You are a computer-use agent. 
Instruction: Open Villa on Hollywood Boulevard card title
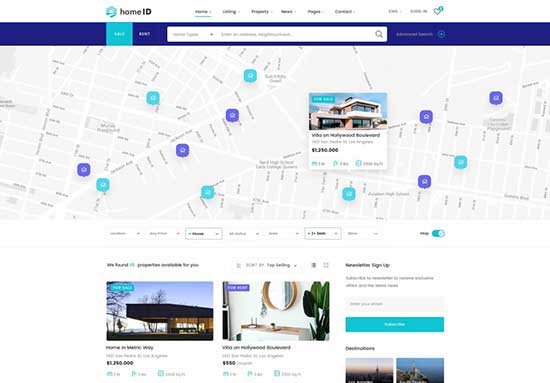point(256,348)
